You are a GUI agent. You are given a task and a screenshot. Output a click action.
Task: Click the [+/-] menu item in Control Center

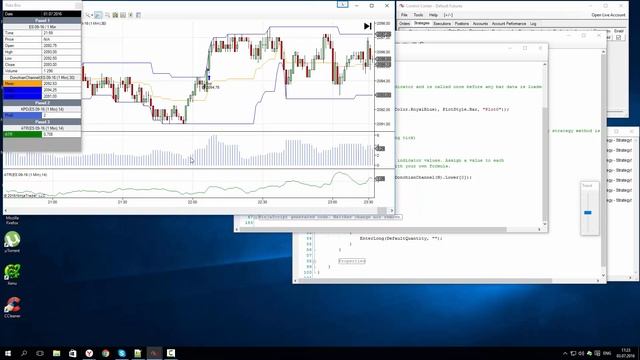(448, 15)
